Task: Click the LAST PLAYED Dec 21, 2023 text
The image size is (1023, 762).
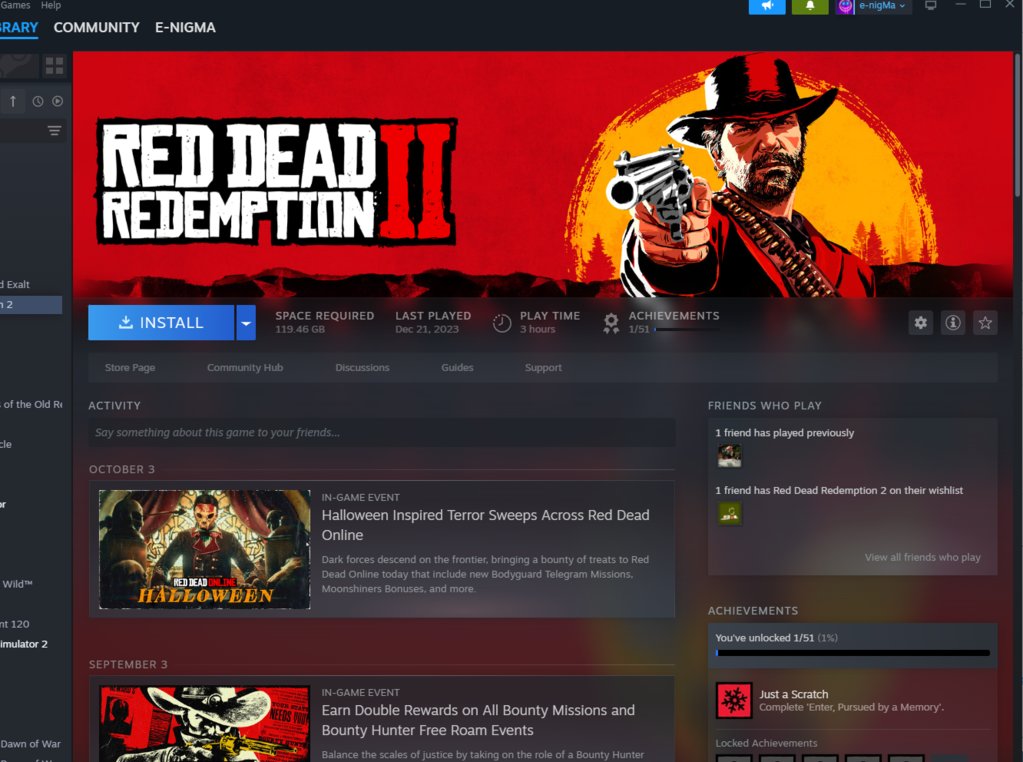Action: point(433,322)
